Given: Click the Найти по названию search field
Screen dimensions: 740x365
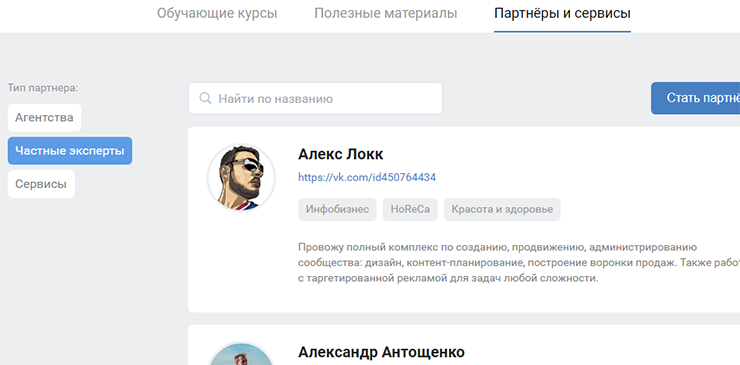Looking at the screenshot, I should click(x=315, y=98).
